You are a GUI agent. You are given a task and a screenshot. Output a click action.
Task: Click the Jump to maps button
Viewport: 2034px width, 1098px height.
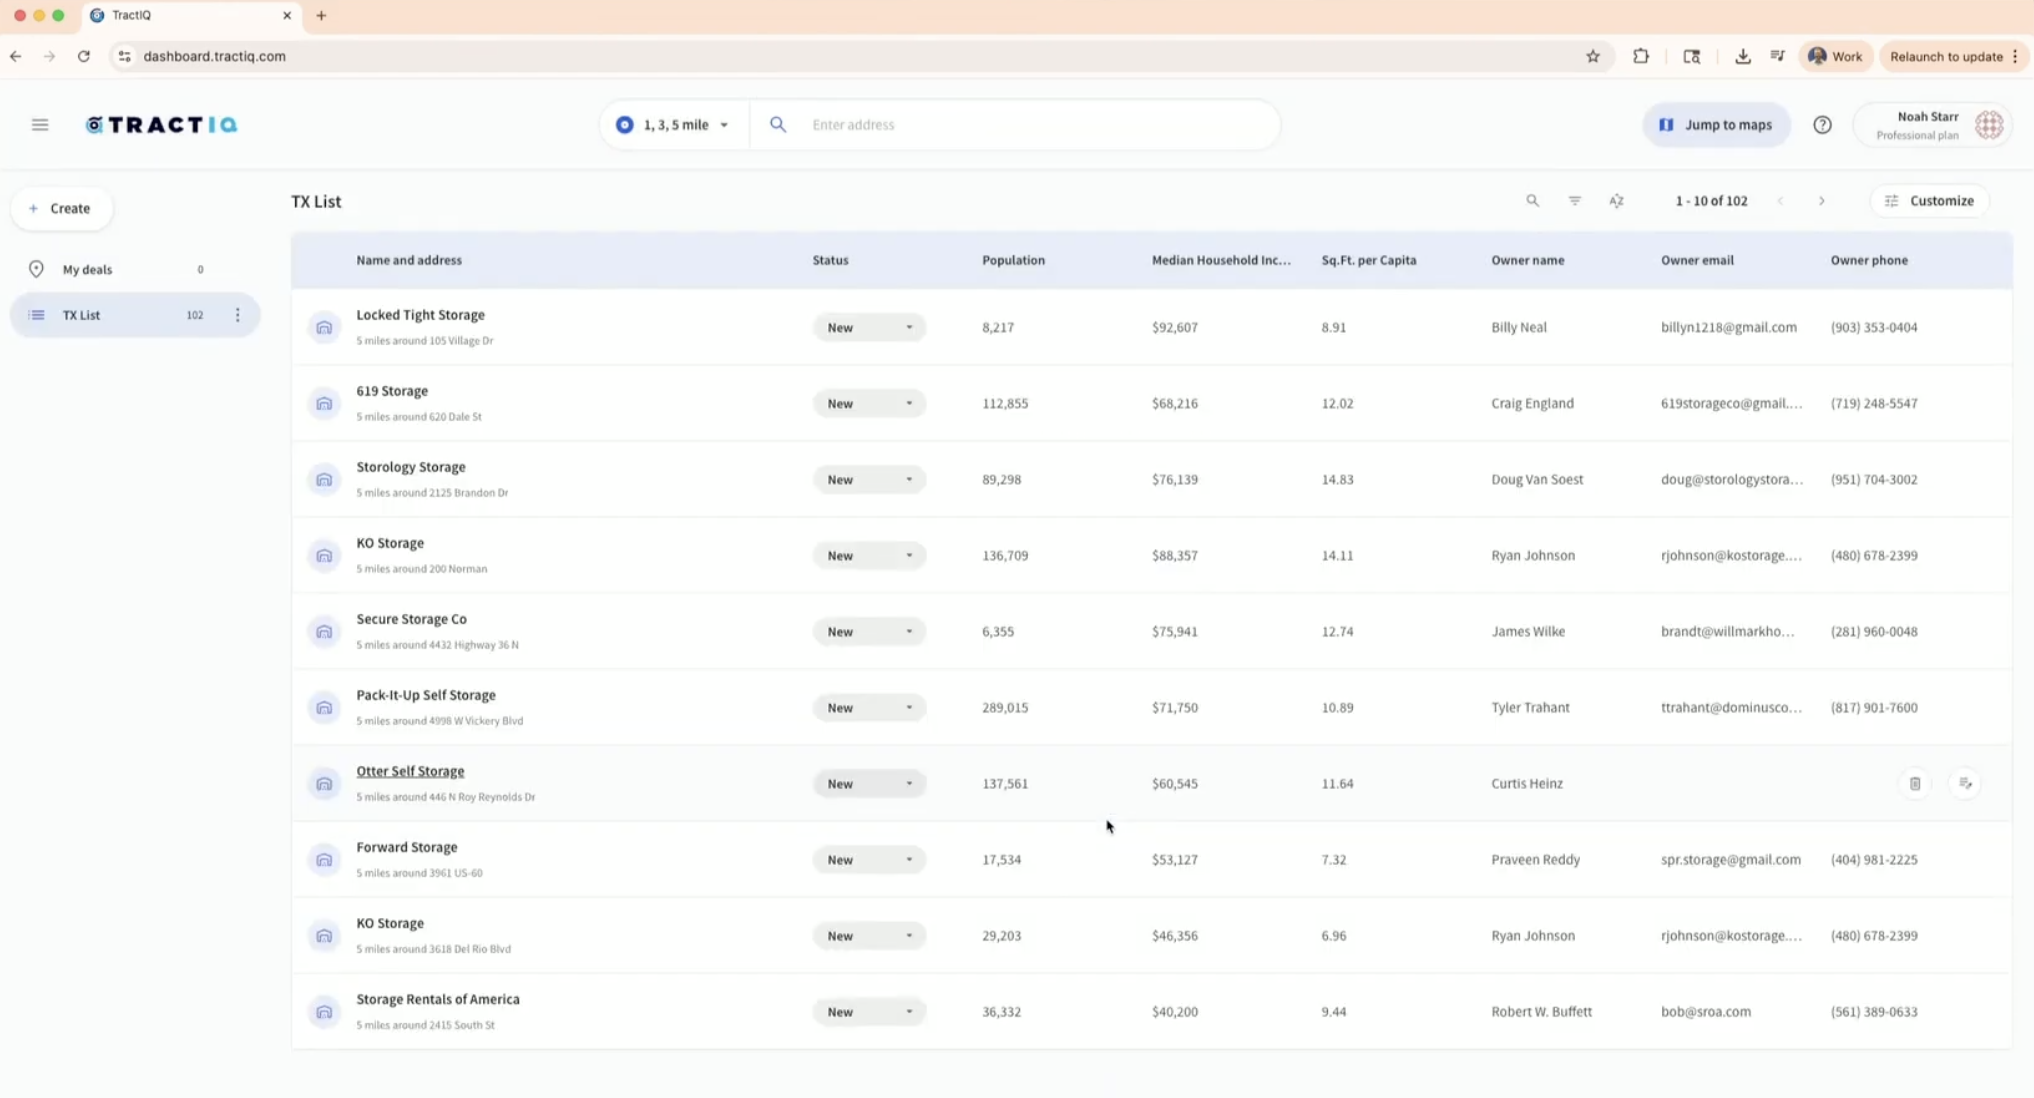1716,125
